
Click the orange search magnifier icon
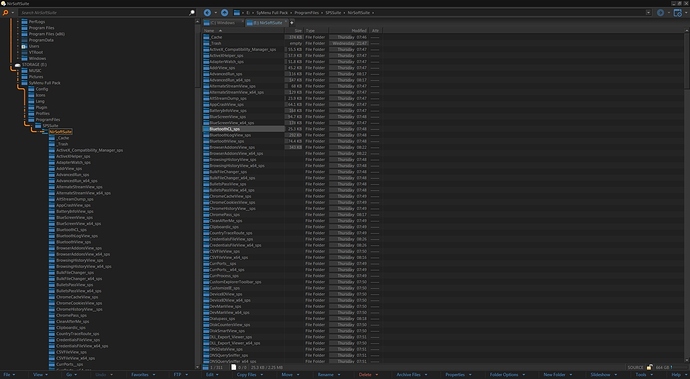pyautogui.click(x=5, y=13)
